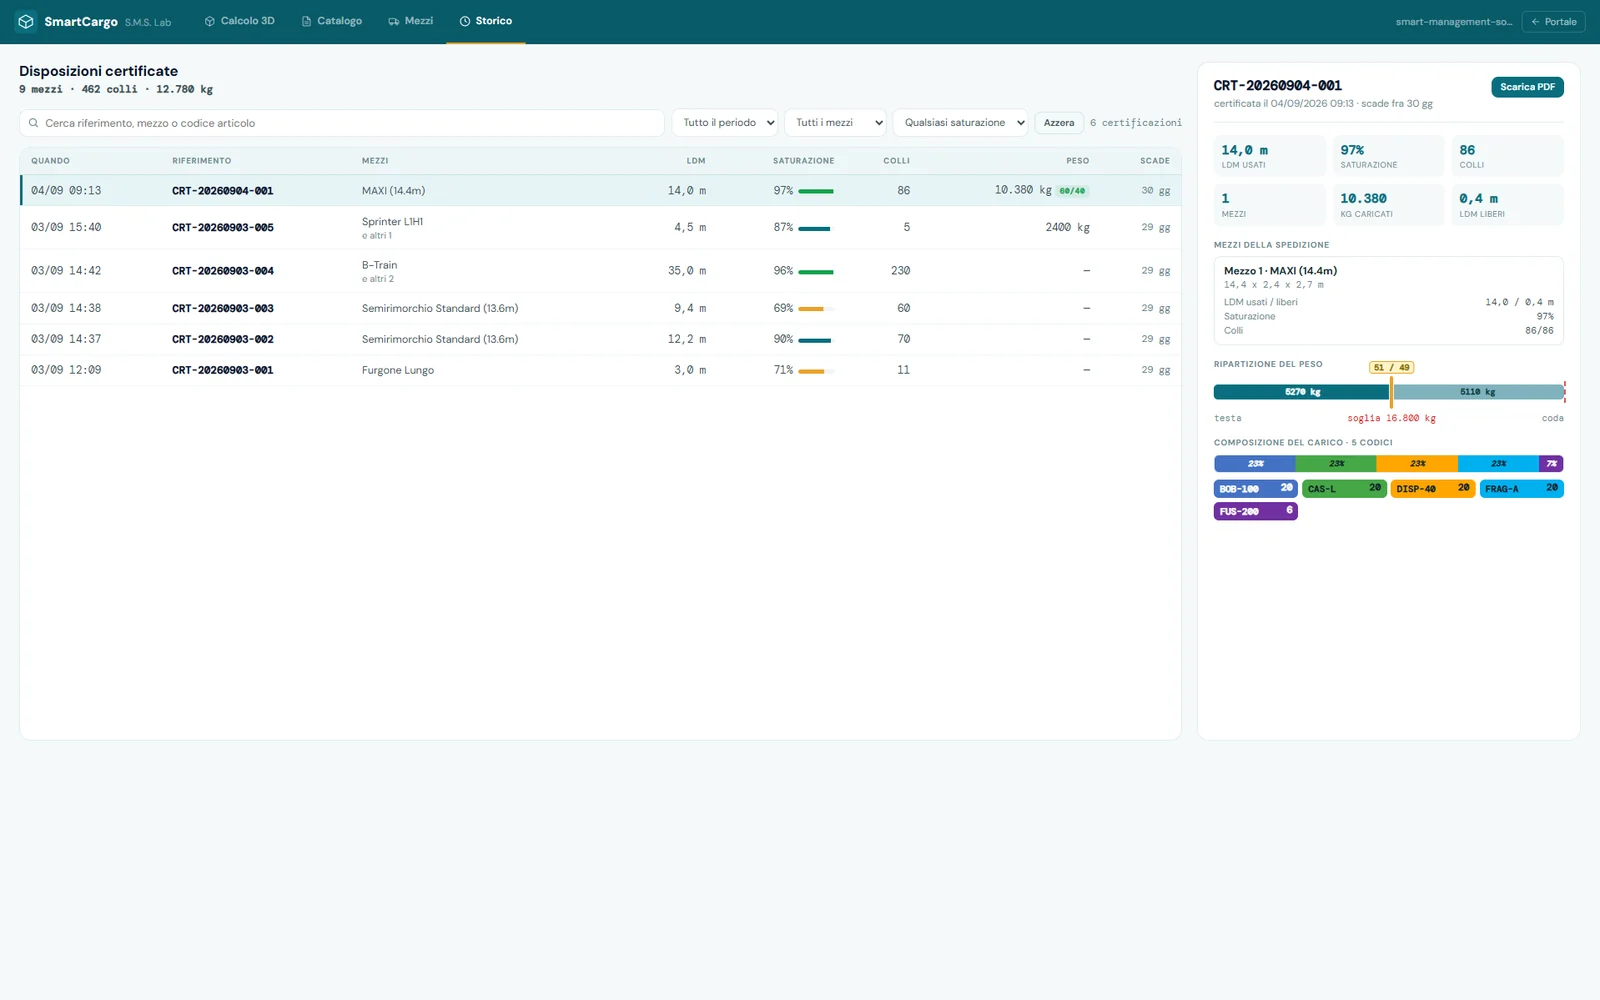Screen dimensions: 1600x1000
Task: Go back via the Portale button
Action: click(1553, 22)
